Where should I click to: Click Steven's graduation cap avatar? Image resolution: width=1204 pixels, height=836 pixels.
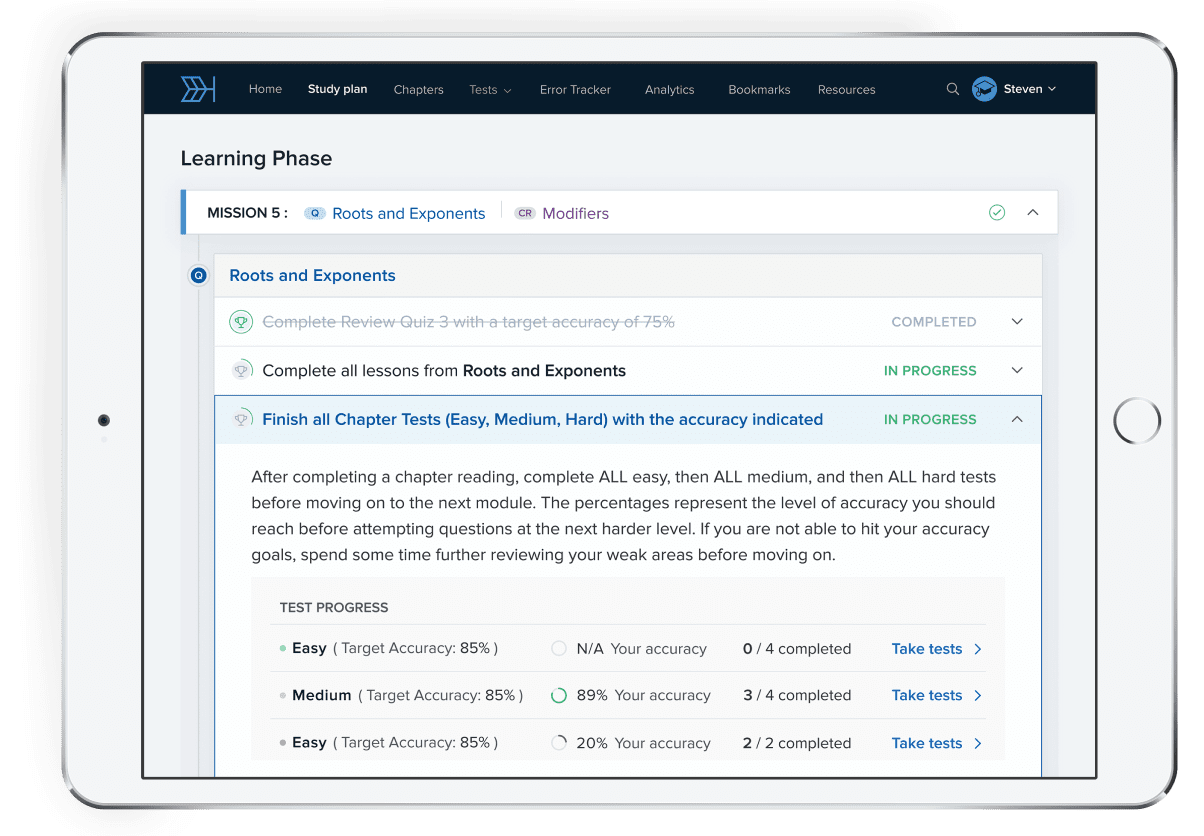point(984,89)
